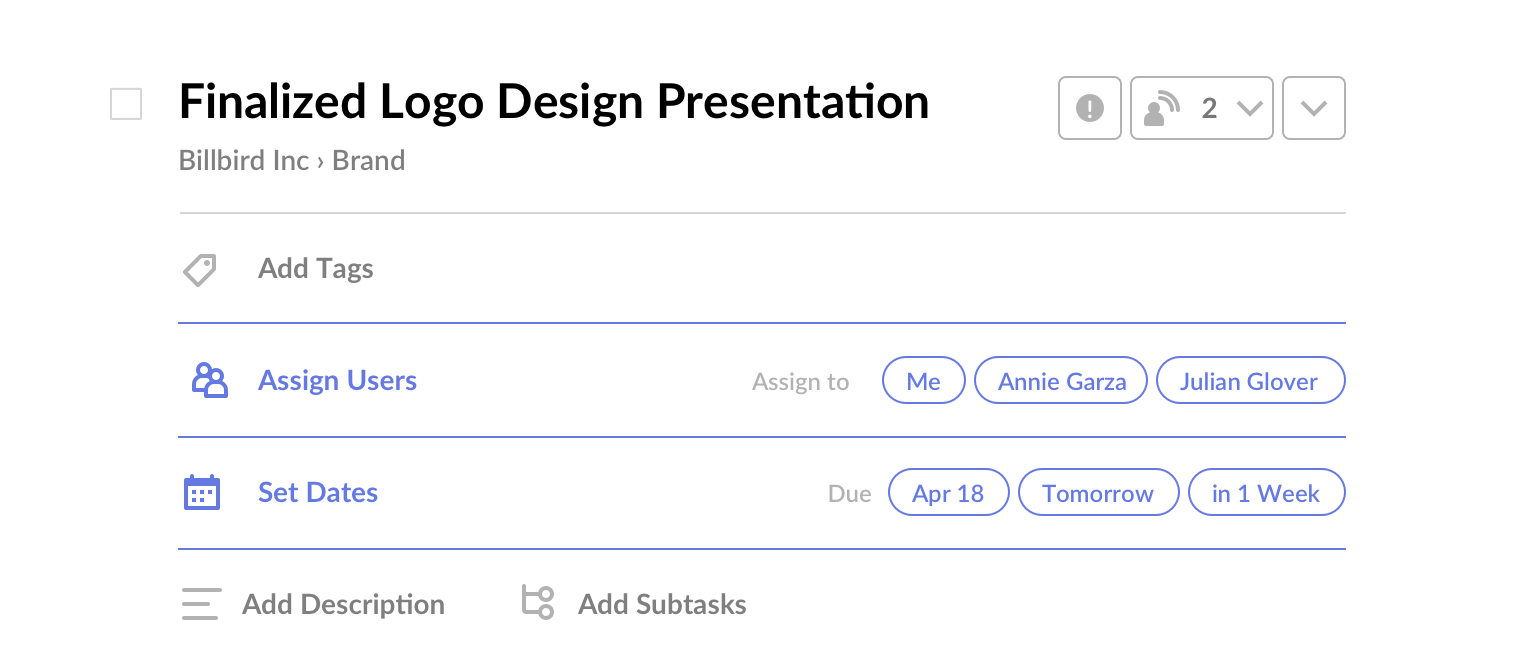The height and width of the screenshot is (660, 1524).
Task: Open Set Dates
Action: point(318,493)
